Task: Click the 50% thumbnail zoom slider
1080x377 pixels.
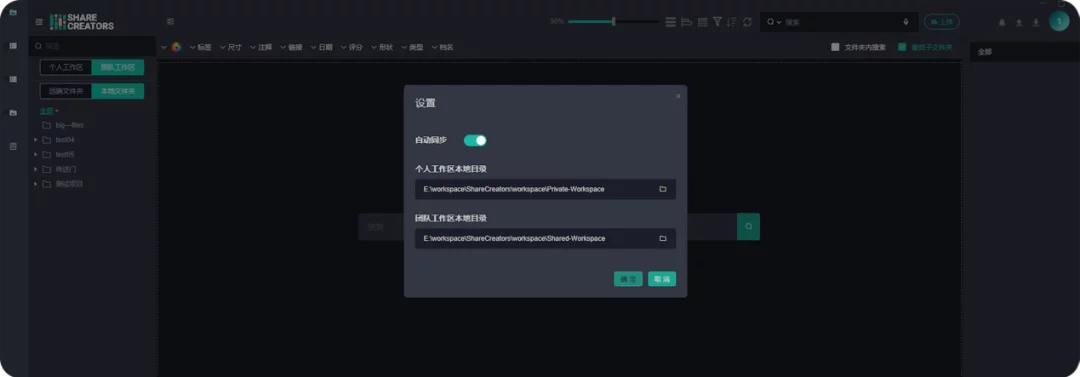Action: pyautogui.click(x=613, y=21)
